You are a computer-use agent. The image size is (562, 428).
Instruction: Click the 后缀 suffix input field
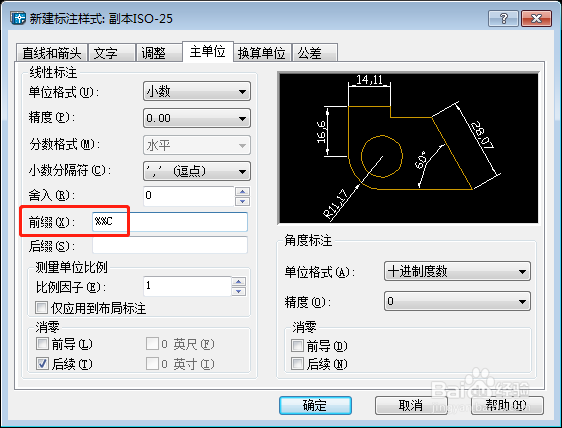(170, 246)
